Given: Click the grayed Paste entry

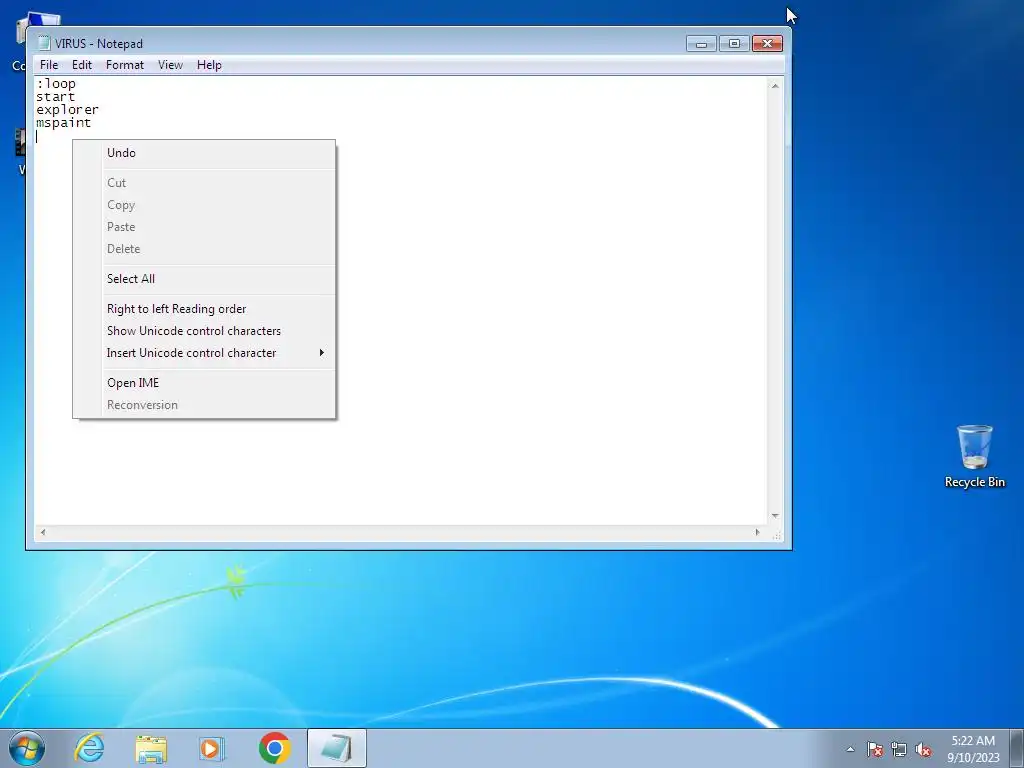Looking at the screenshot, I should coord(204,227).
